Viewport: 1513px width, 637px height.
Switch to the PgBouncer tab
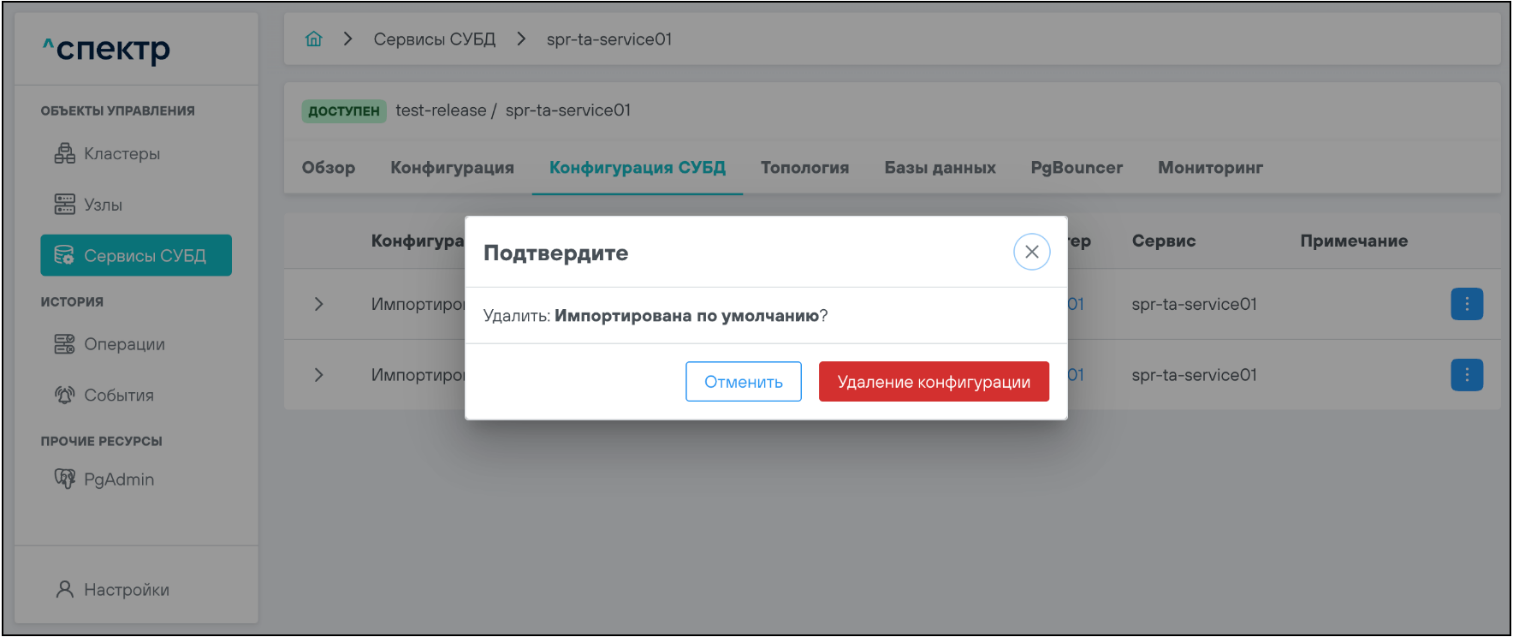pos(1076,168)
